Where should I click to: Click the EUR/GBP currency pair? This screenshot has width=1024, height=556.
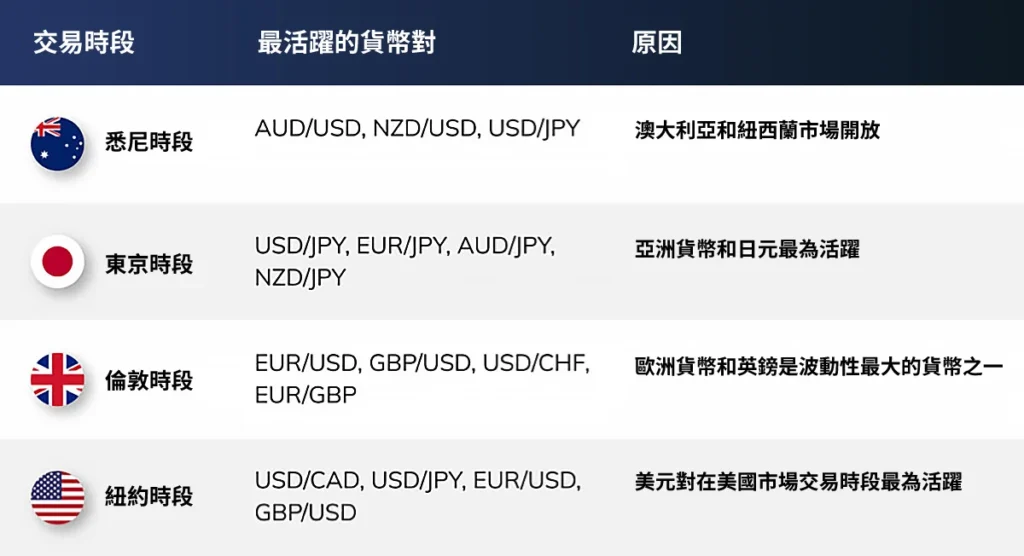(305, 395)
